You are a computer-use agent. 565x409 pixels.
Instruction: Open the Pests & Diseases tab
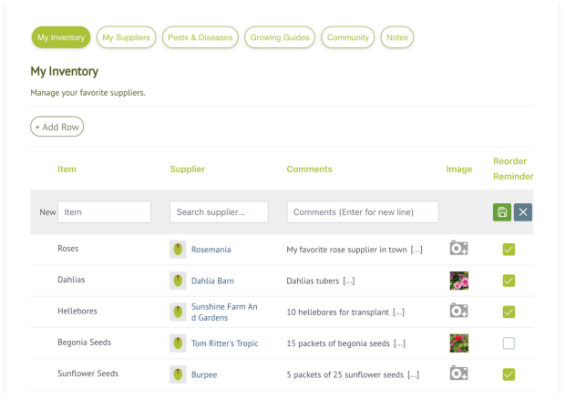point(200,37)
